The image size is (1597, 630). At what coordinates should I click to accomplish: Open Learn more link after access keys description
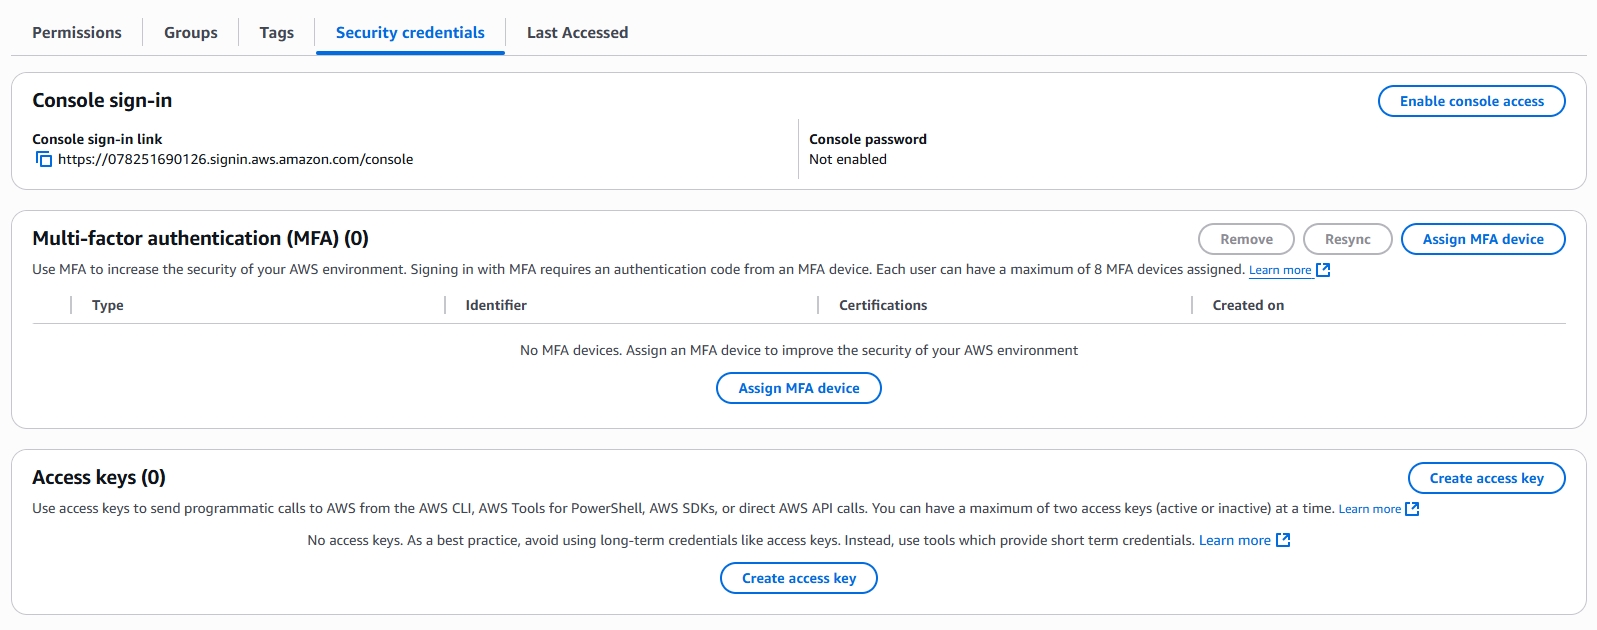1370,509
